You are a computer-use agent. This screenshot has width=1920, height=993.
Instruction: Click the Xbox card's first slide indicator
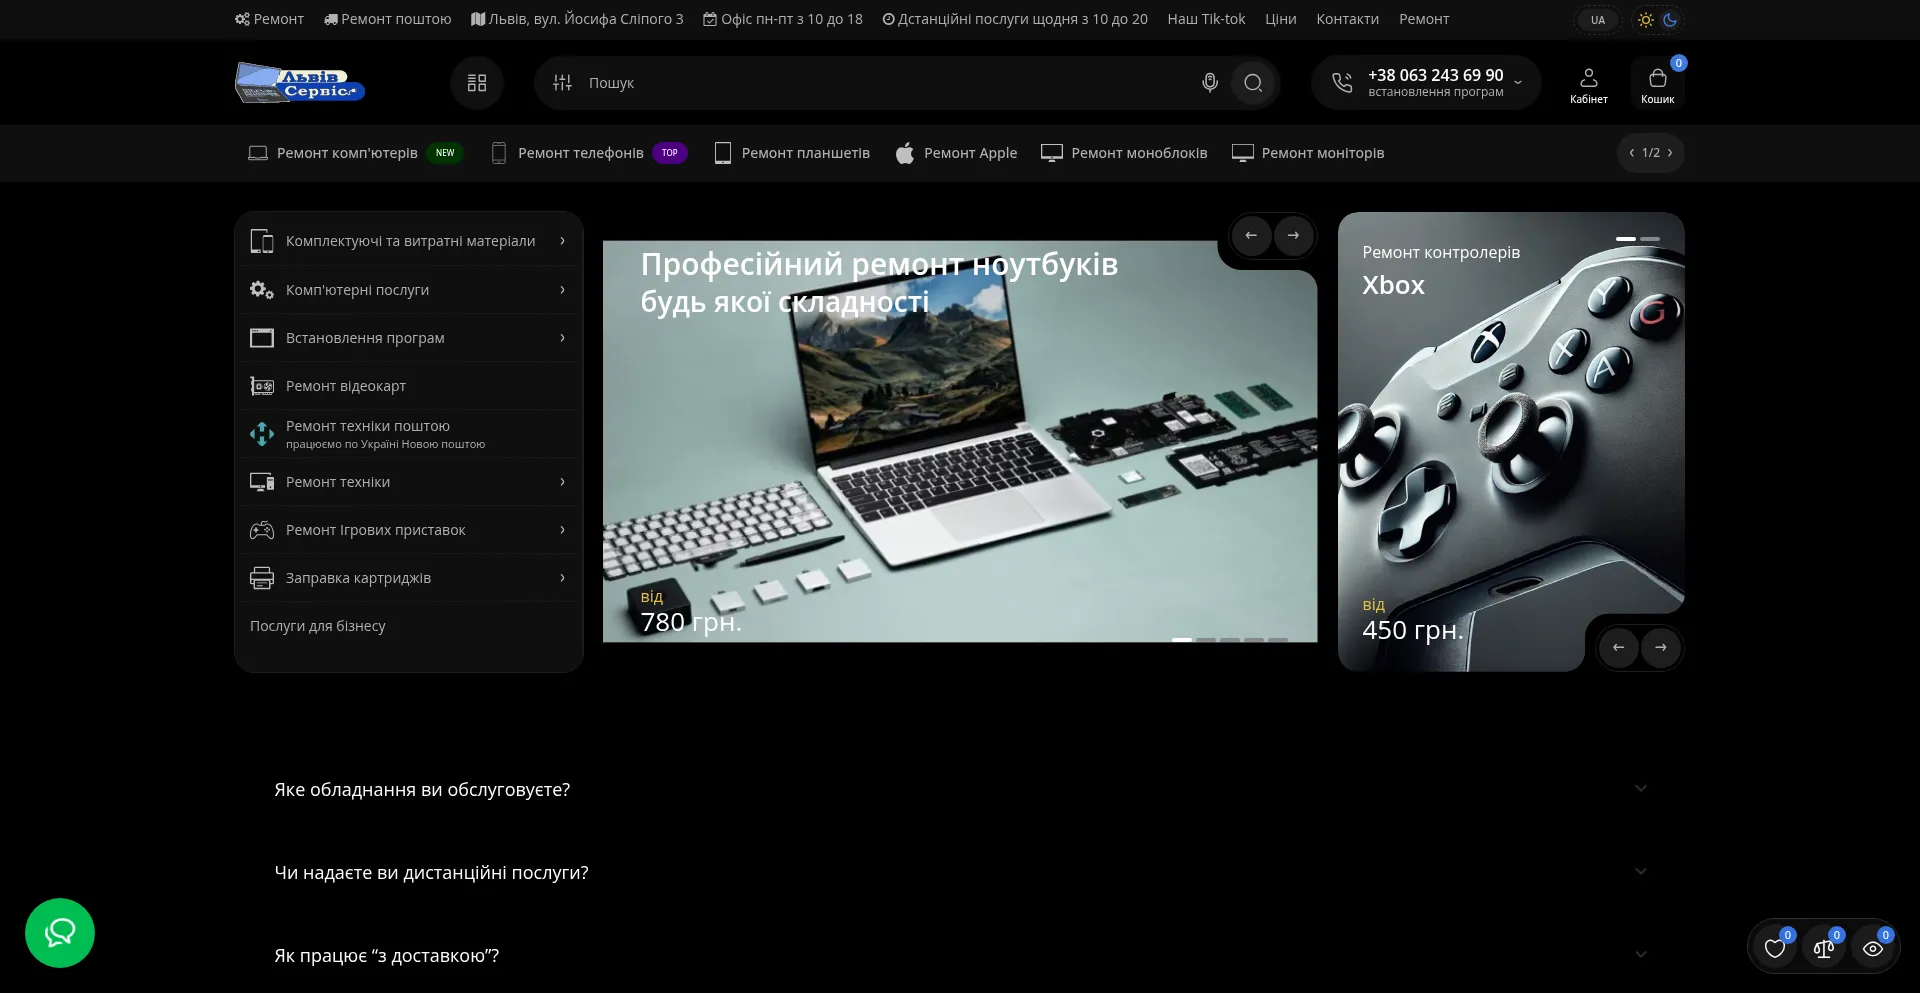[1626, 239]
